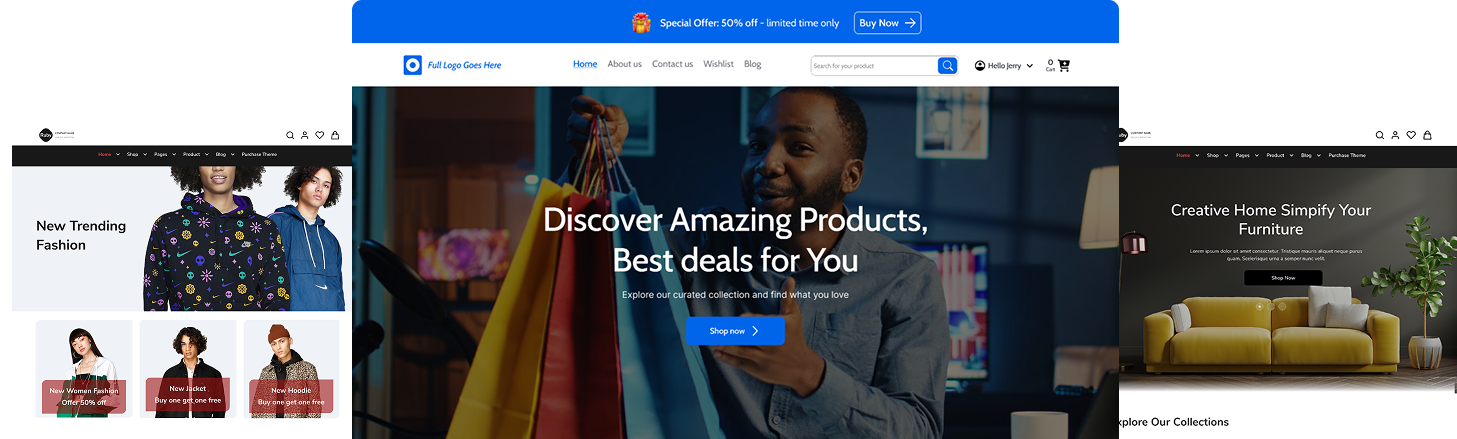Open the search icon on the fashion site header

tap(290, 135)
